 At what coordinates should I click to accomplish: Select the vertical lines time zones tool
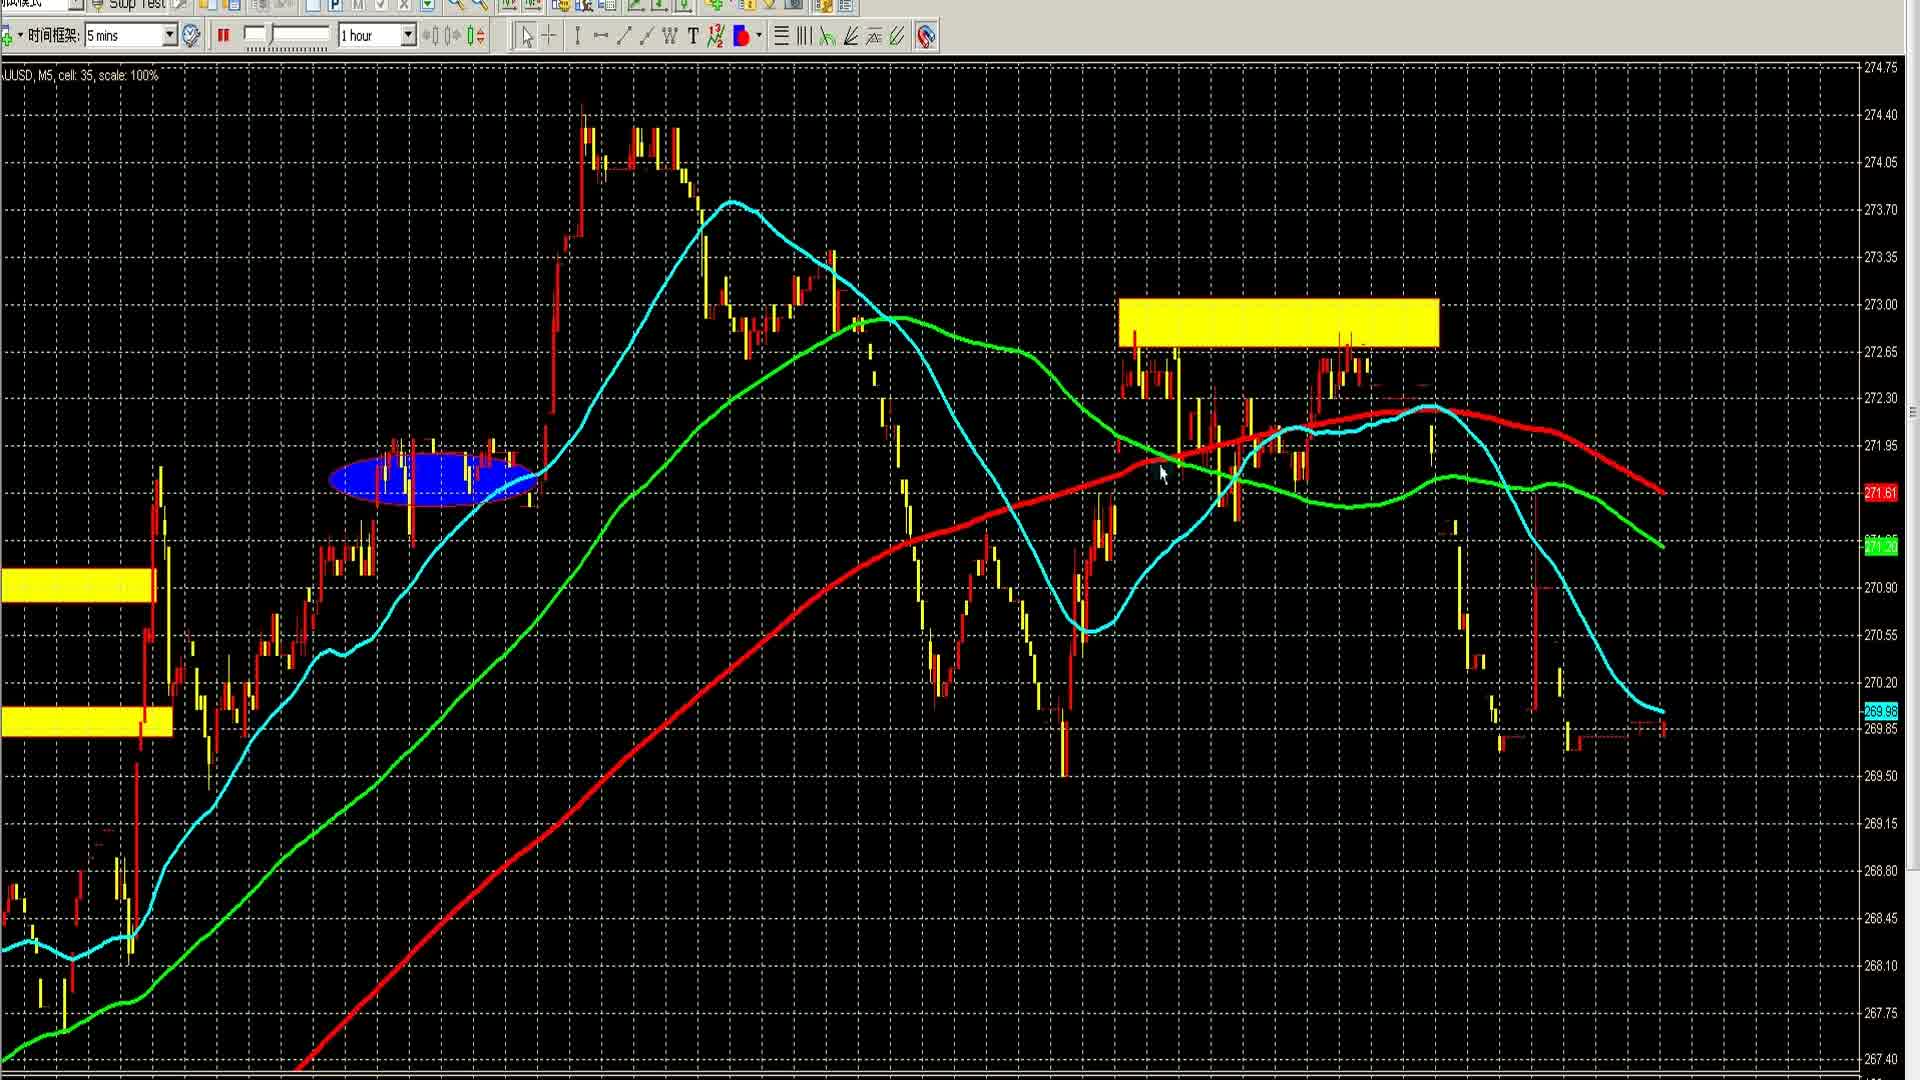804,37
